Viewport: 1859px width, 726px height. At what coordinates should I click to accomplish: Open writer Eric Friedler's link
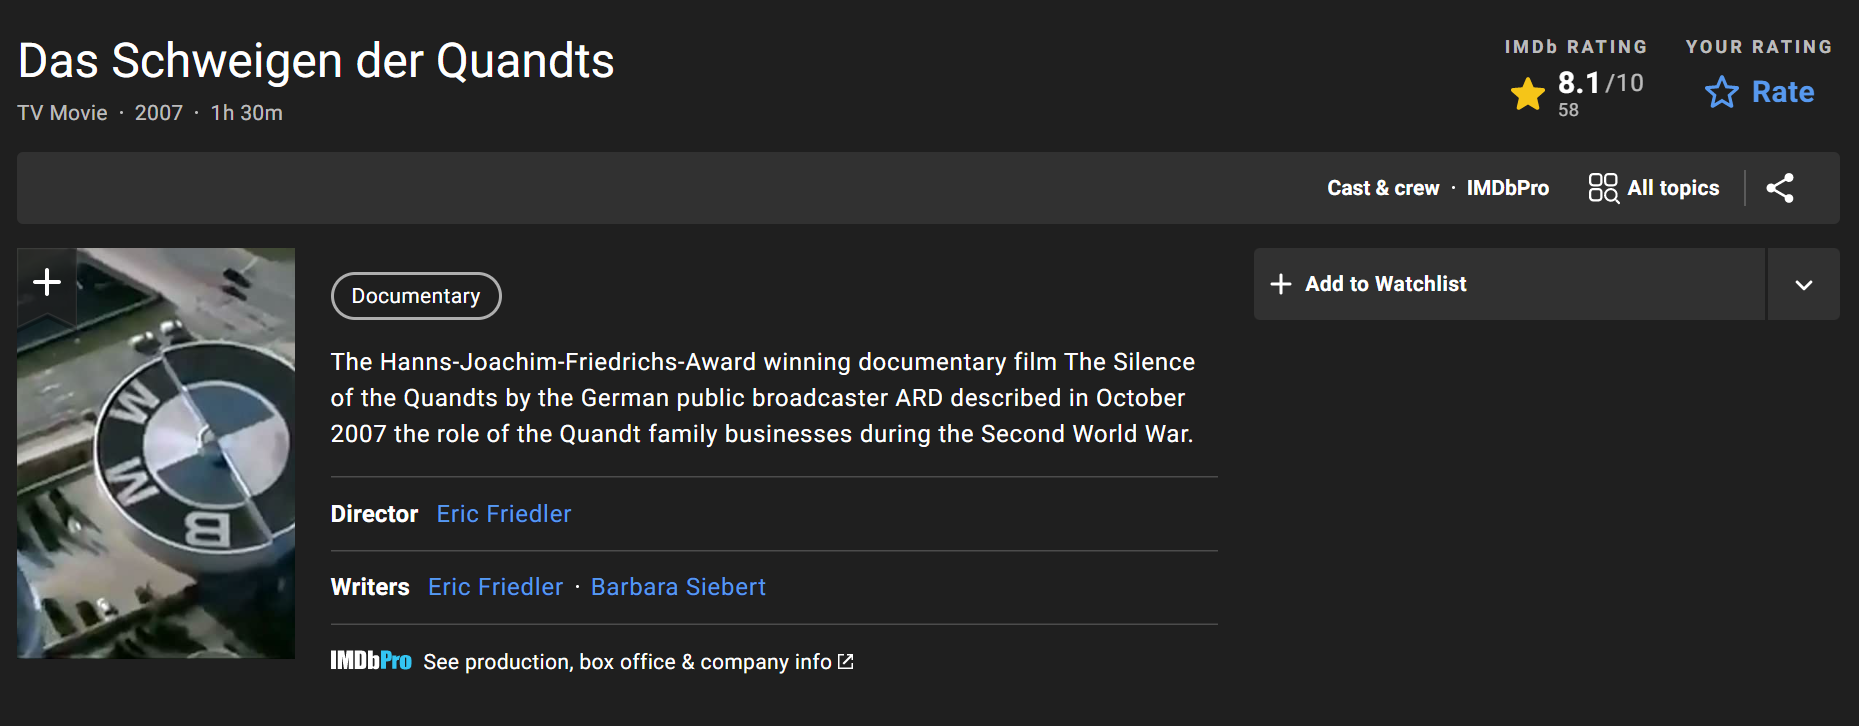pyautogui.click(x=495, y=587)
